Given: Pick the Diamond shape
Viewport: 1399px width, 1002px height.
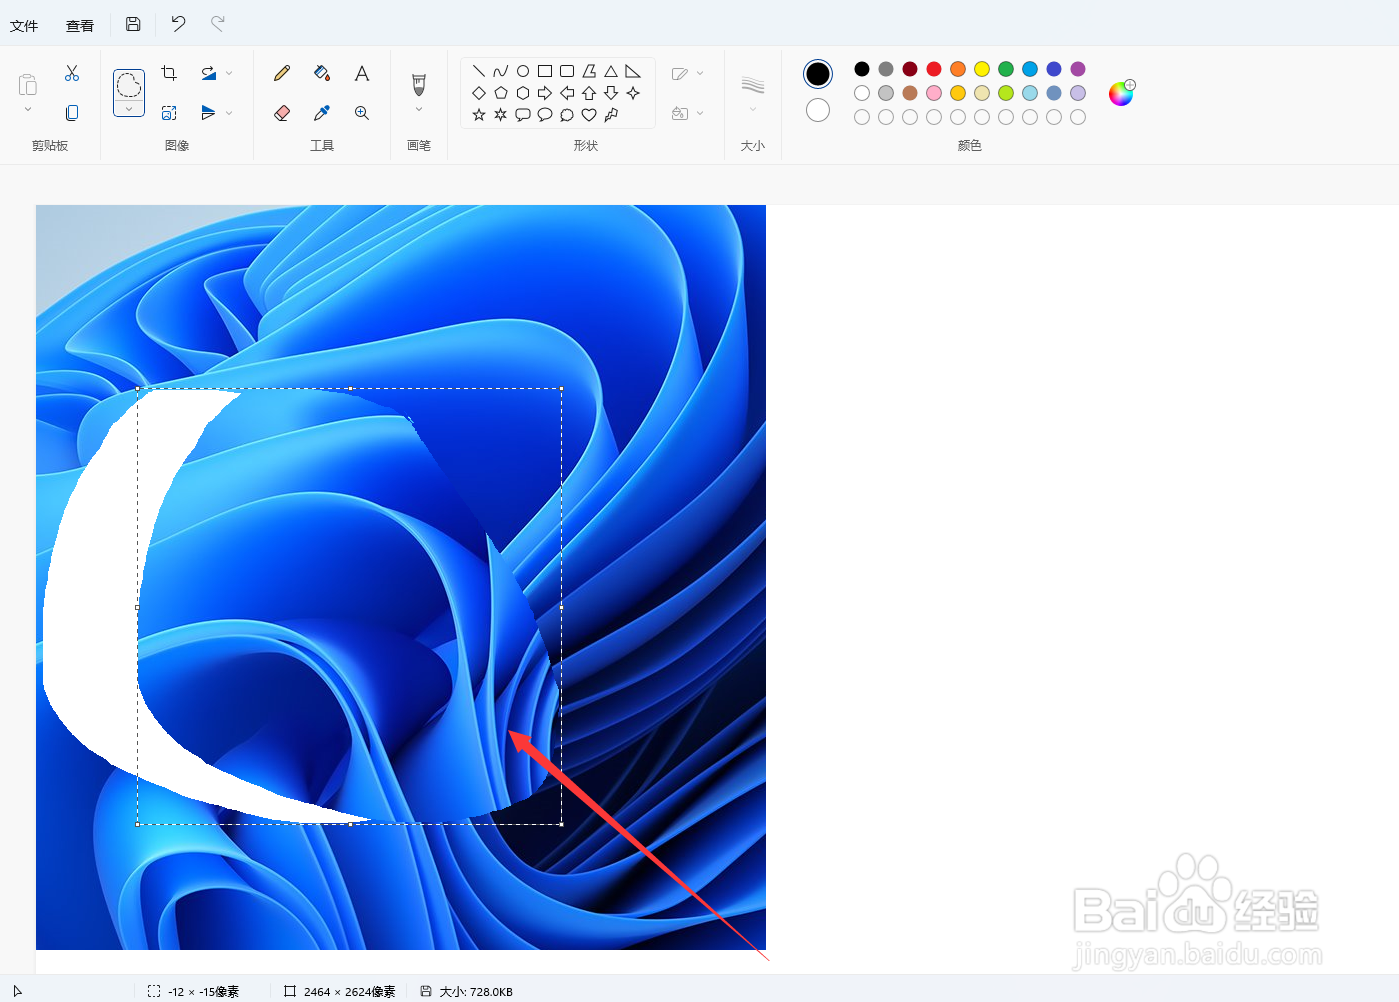Looking at the screenshot, I should 479,93.
